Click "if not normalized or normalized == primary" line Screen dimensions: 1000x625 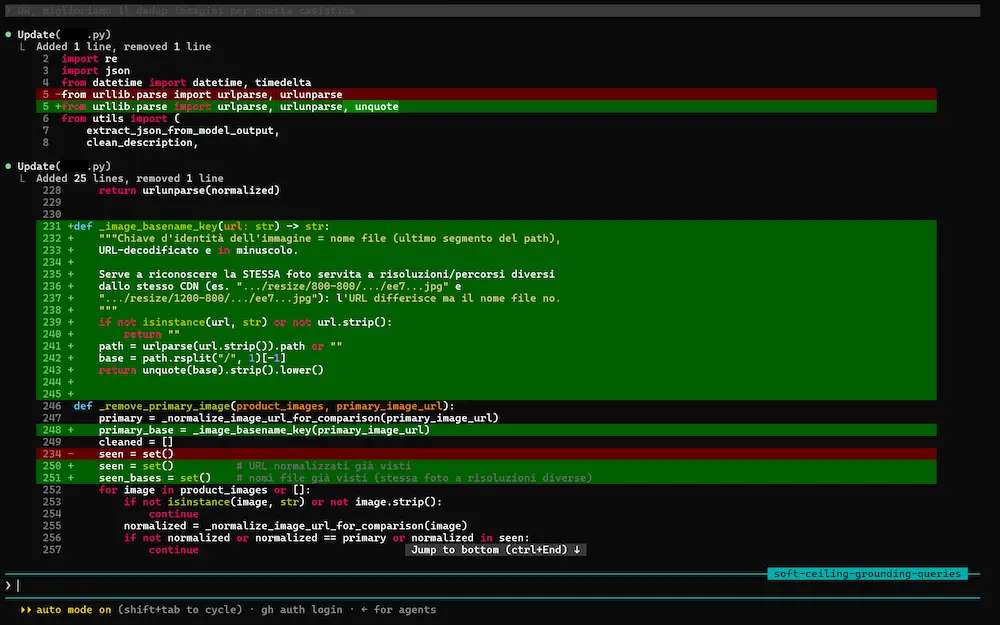(x=327, y=538)
